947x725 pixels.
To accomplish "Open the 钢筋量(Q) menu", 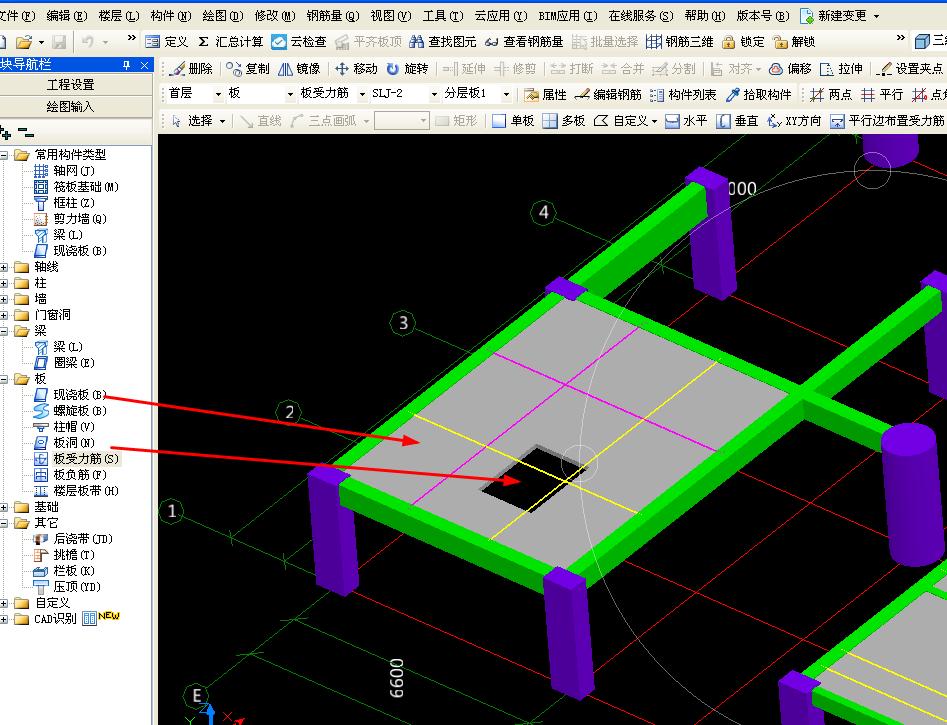I will pyautogui.click(x=333, y=16).
